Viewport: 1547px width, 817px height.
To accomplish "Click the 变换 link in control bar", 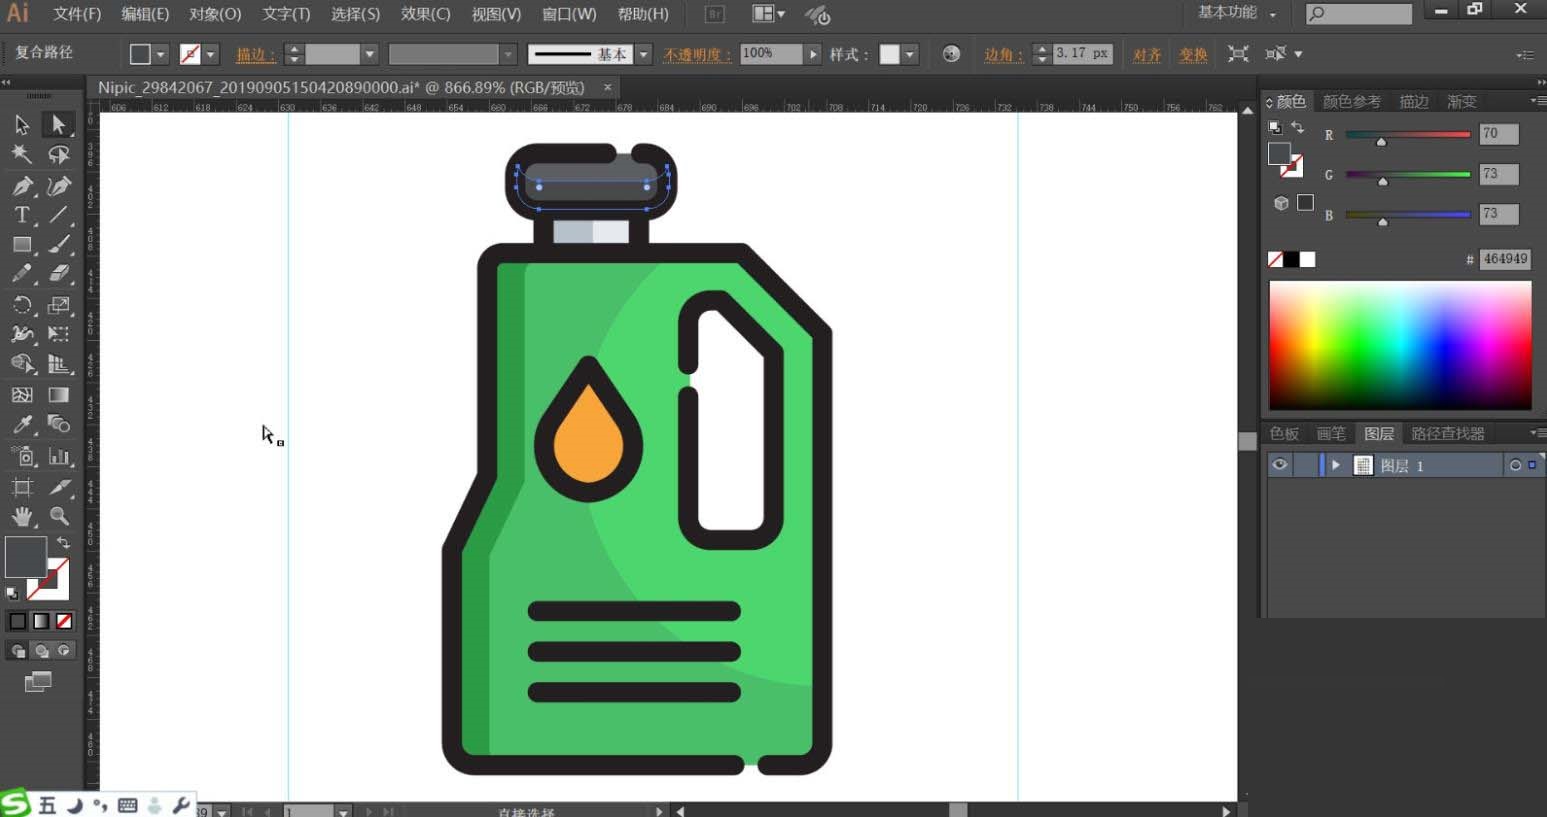I will [x=1192, y=54].
